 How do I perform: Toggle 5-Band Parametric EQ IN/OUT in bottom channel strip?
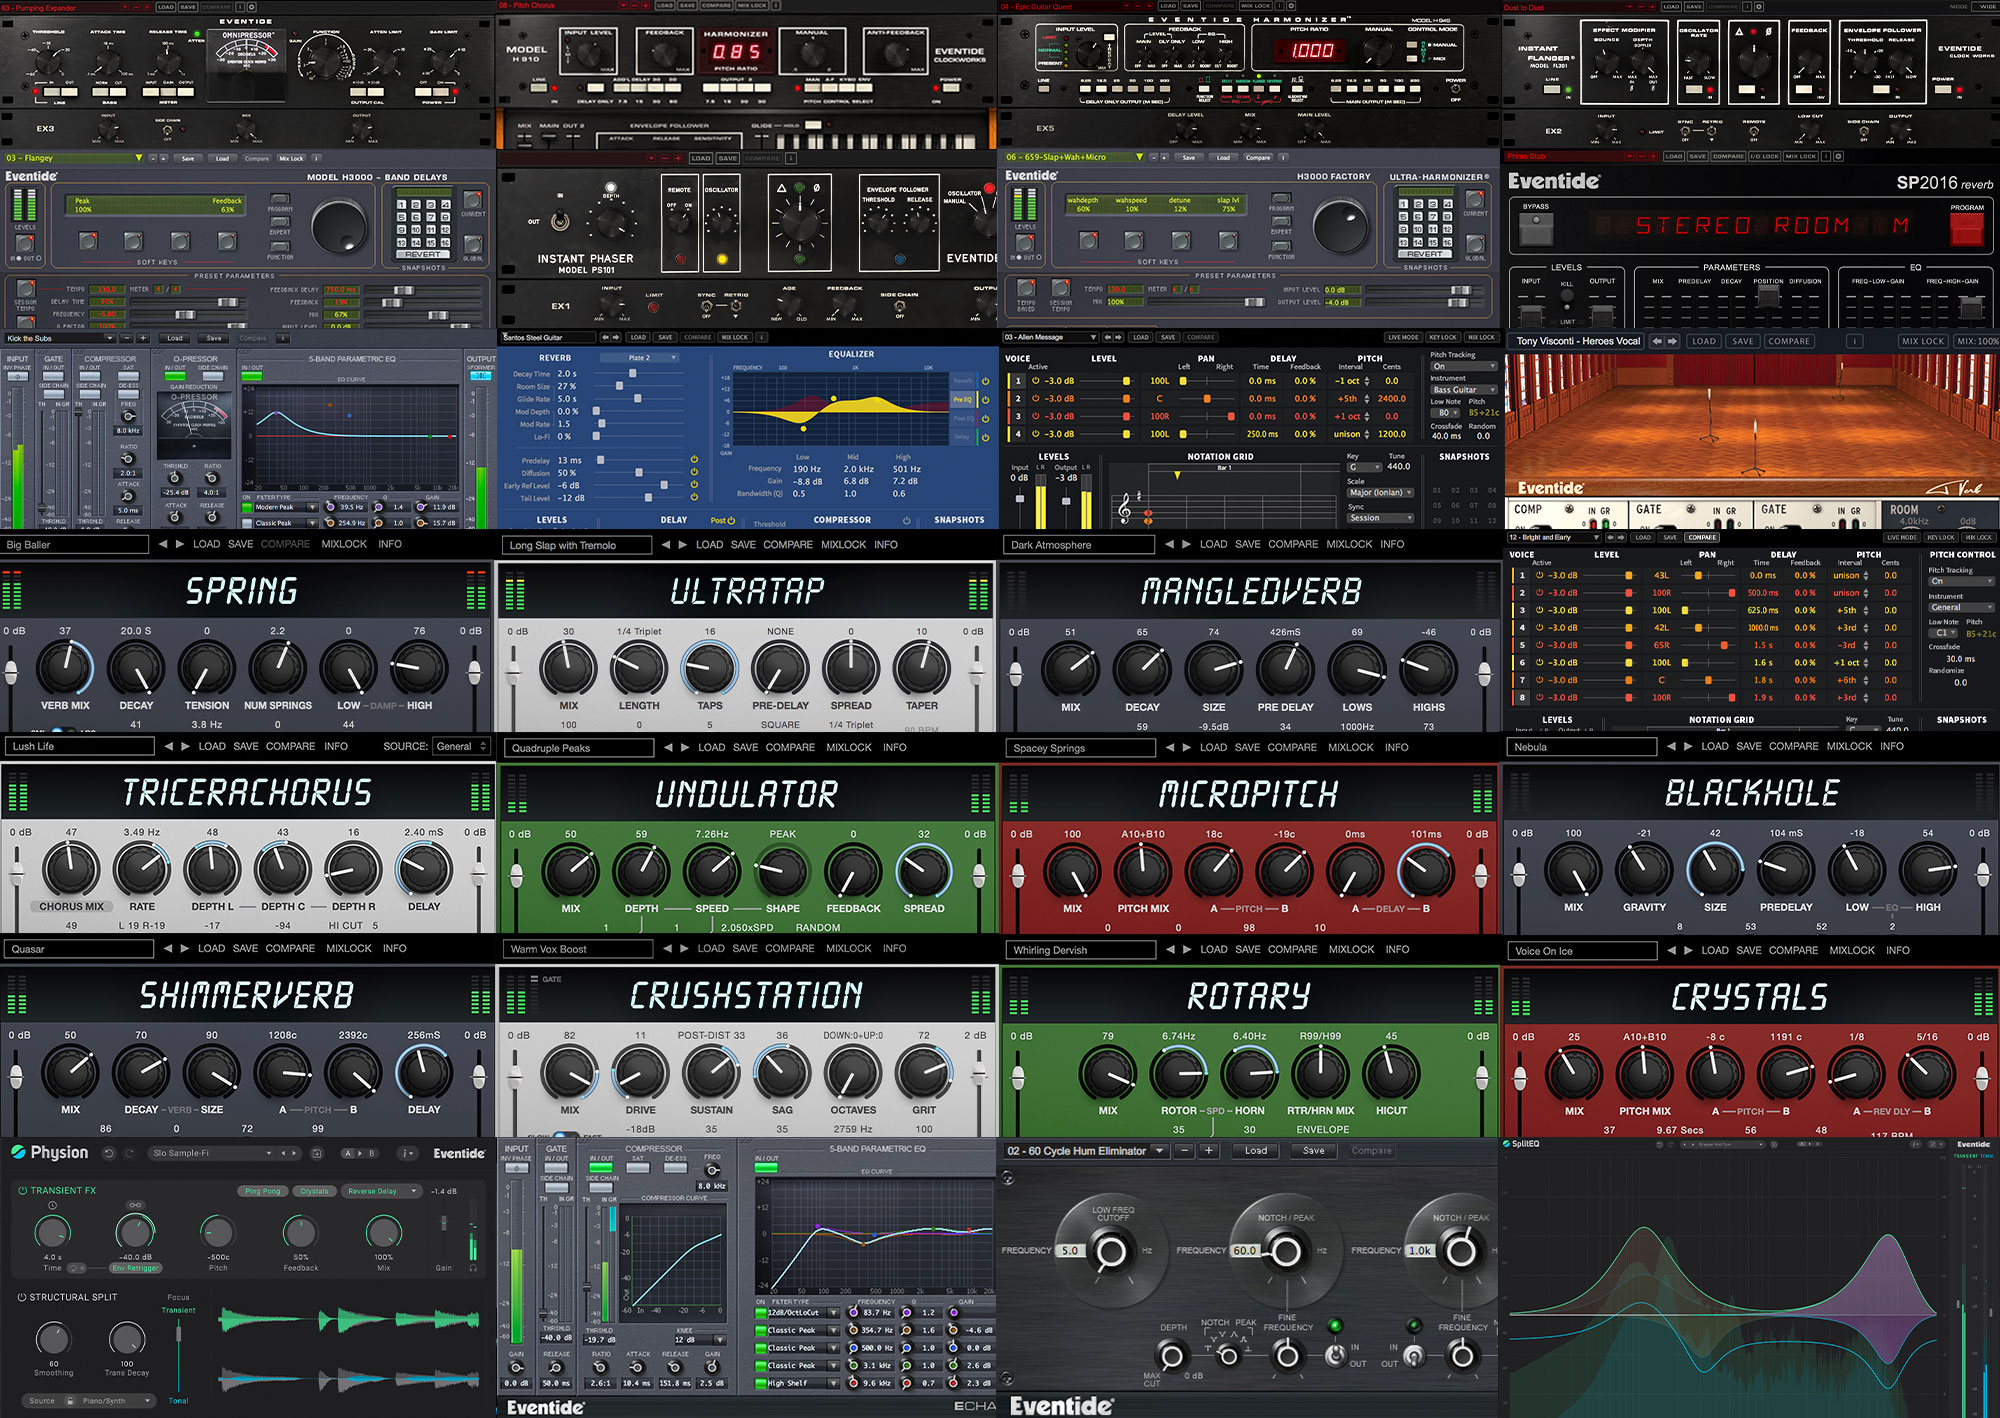(x=766, y=1167)
